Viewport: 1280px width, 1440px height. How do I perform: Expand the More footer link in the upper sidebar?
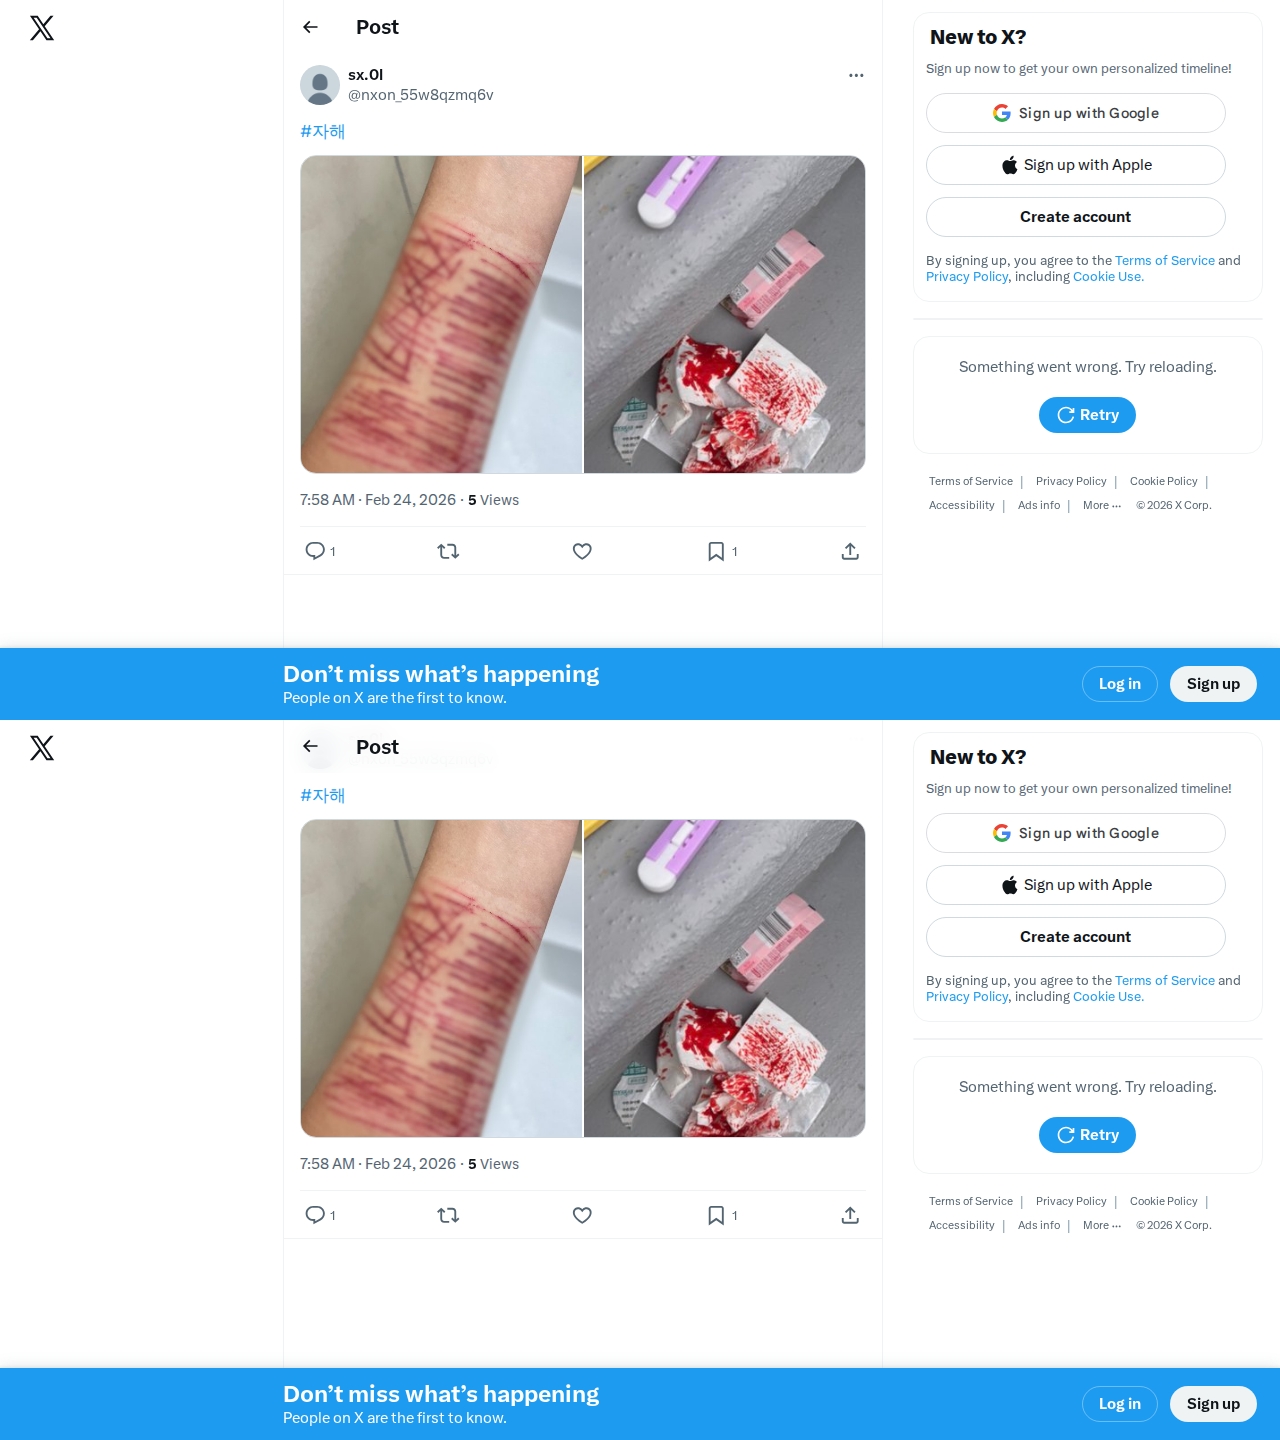pos(1102,505)
